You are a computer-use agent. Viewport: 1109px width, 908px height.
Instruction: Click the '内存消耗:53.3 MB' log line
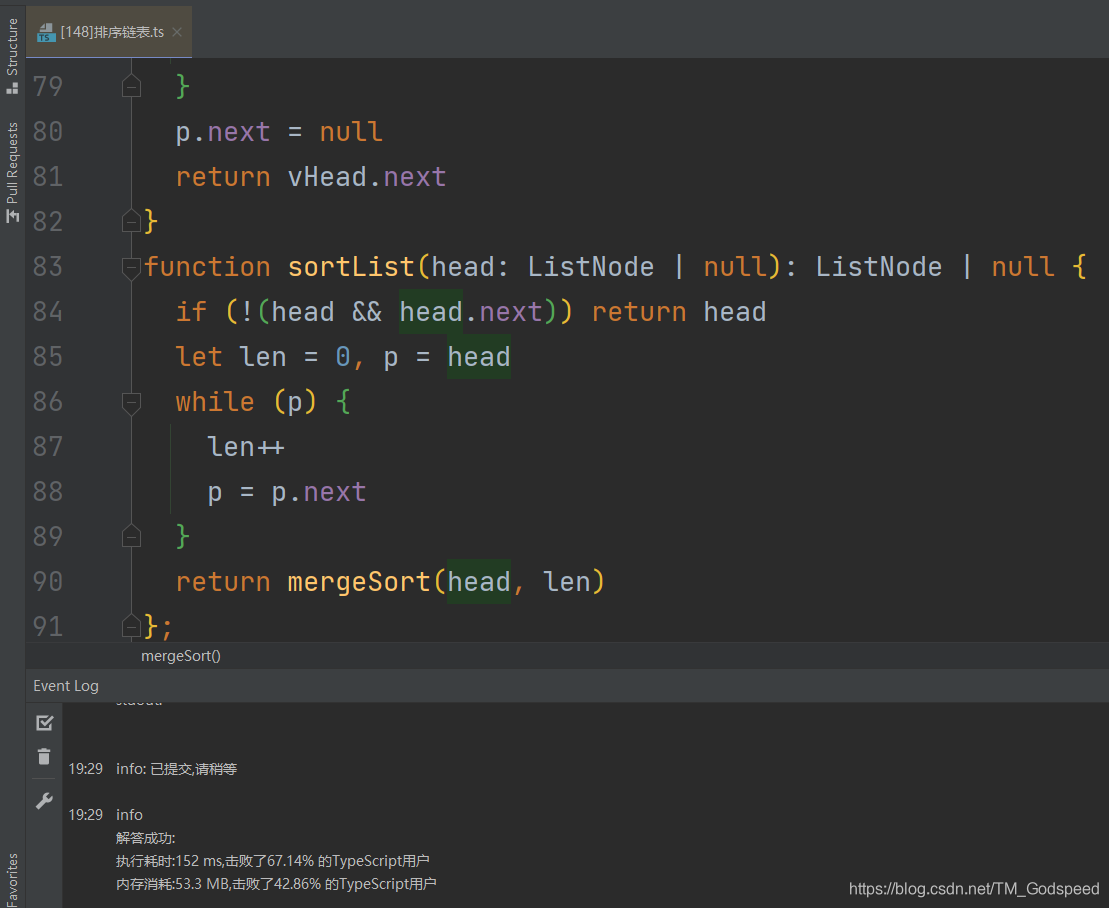coord(276,884)
